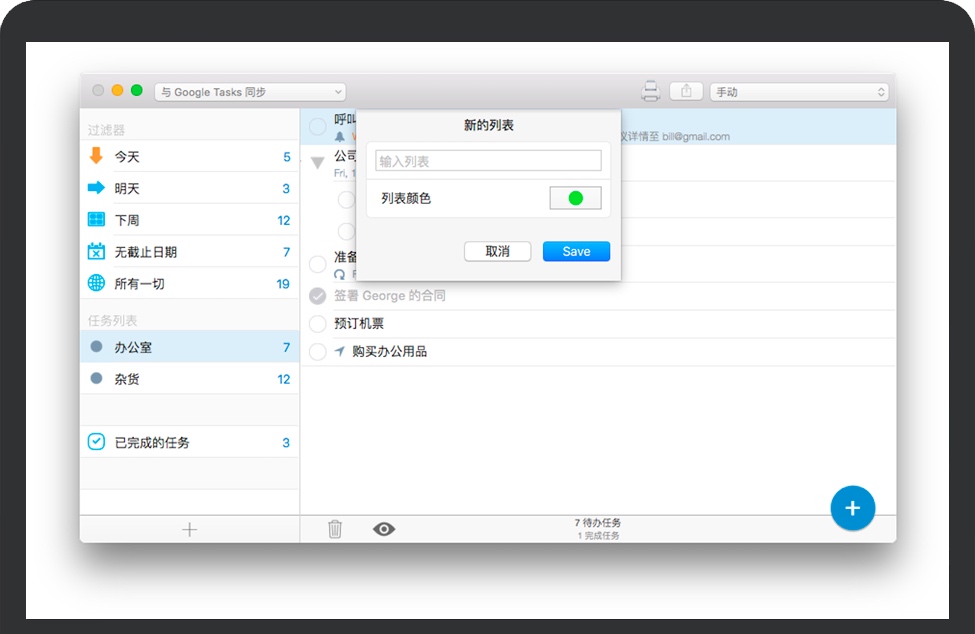975x634 pixels.
Task: Open the 下周 calendar filter
Action: tap(189, 220)
